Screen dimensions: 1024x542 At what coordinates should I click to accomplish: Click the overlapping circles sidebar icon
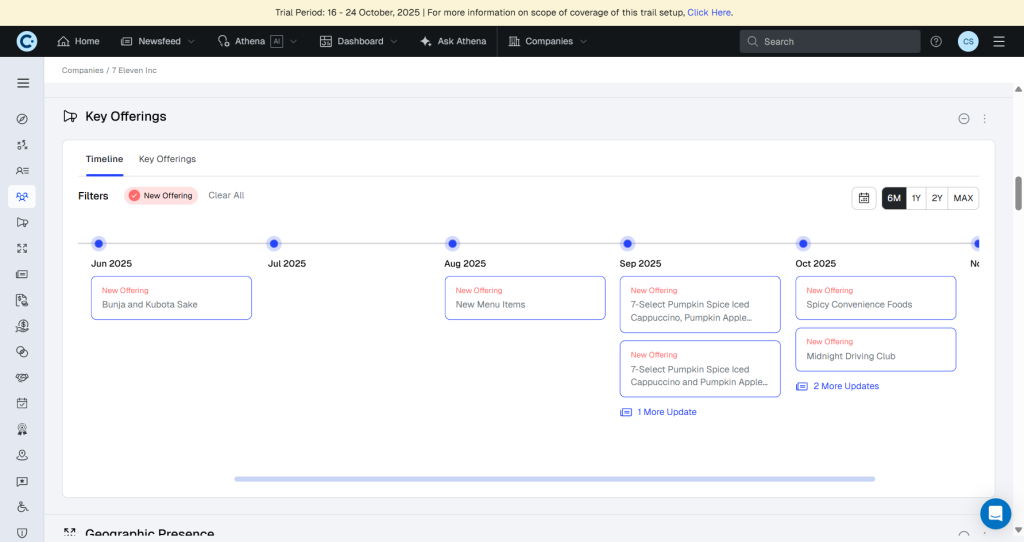22,352
